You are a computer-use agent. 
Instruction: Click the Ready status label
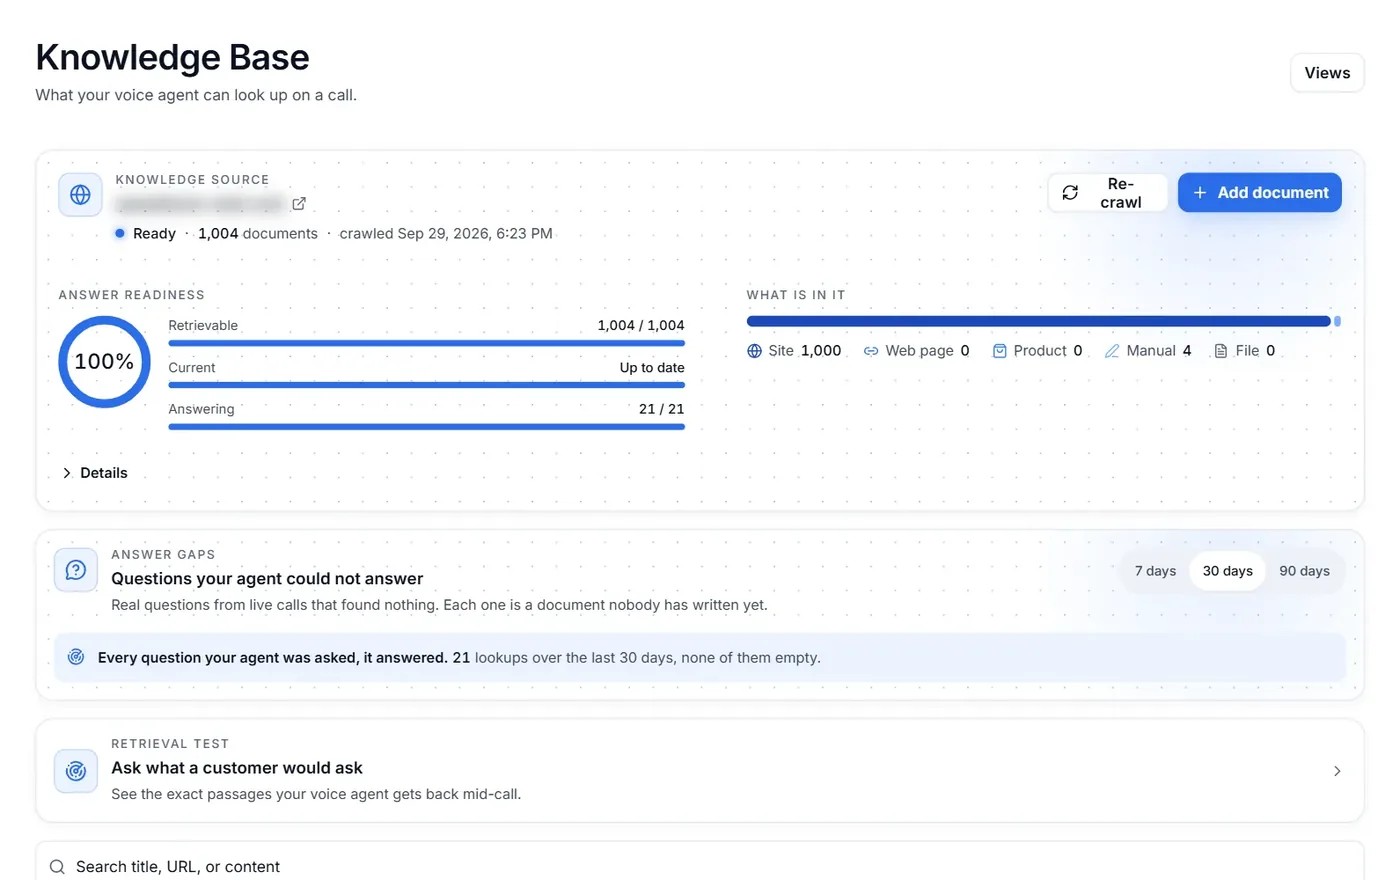click(154, 233)
